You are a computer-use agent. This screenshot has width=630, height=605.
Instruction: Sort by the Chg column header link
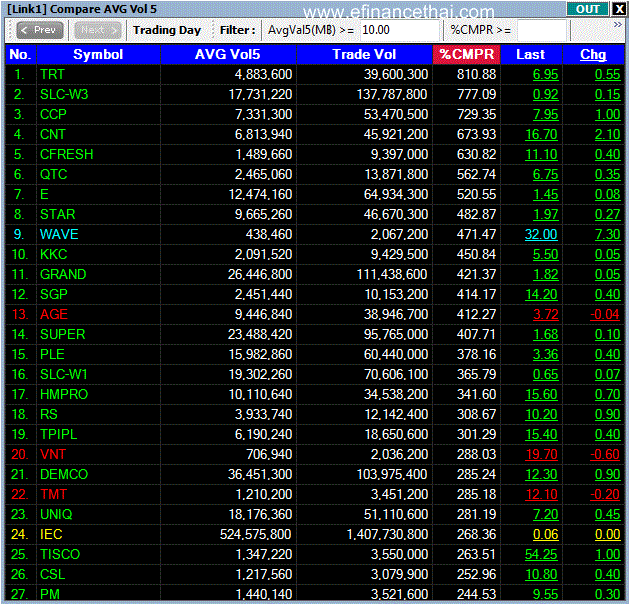click(x=593, y=55)
